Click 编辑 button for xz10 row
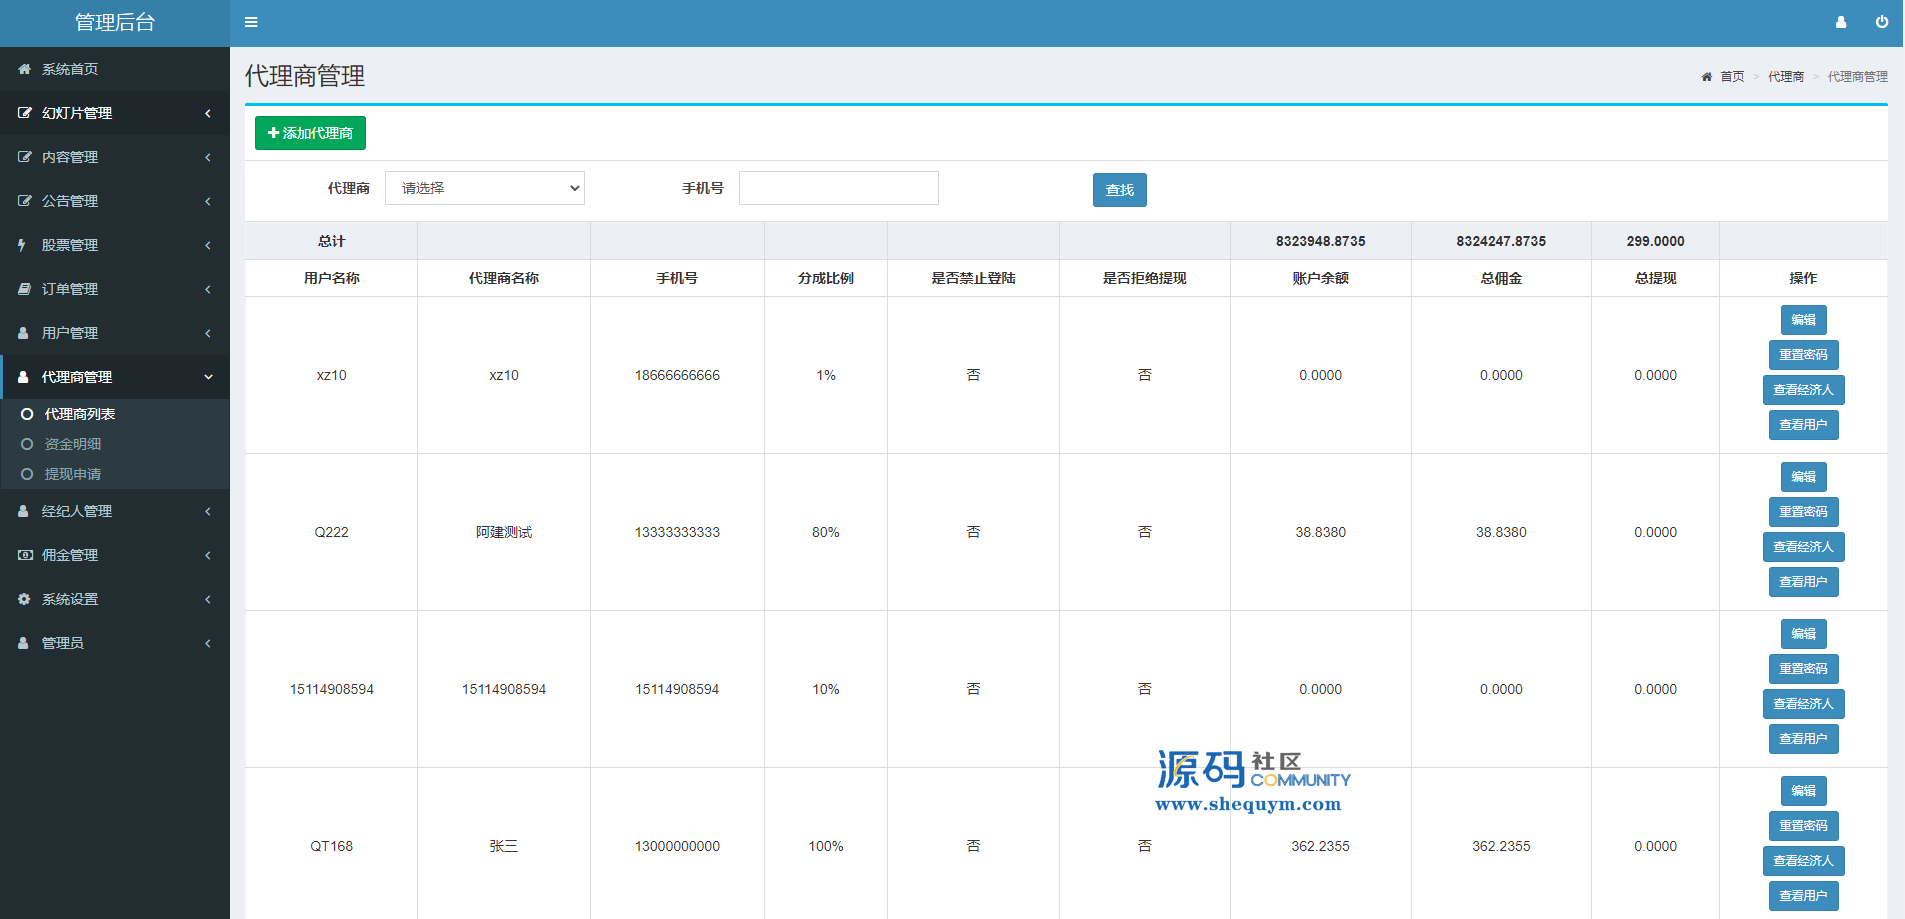The width and height of the screenshot is (1905, 919). pos(1804,320)
